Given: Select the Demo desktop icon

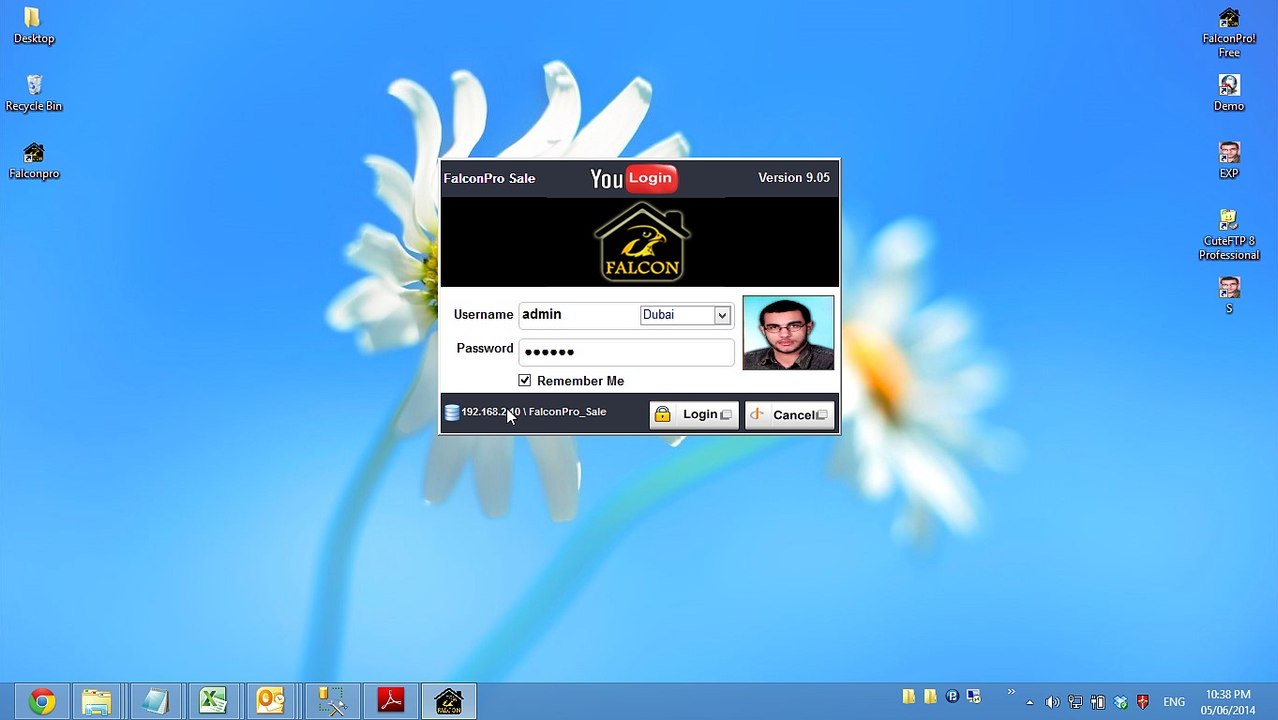Looking at the screenshot, I should tap(1229, 93).
